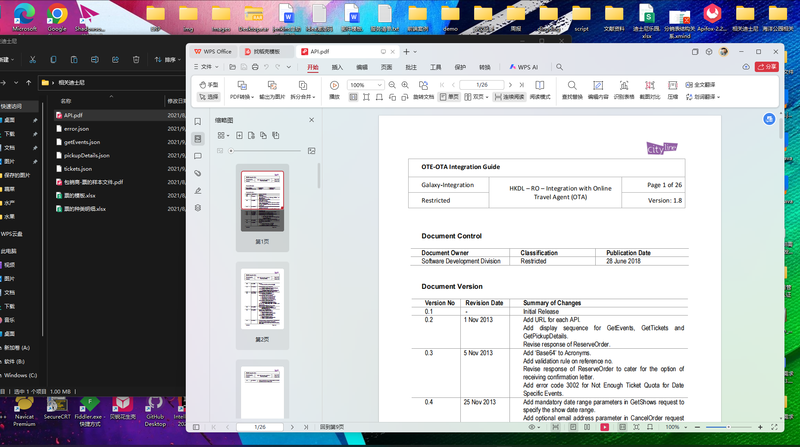Open 查找替换 find and replace
The image size is (800, 447).
pyautogui.click(x=572, y=90)
